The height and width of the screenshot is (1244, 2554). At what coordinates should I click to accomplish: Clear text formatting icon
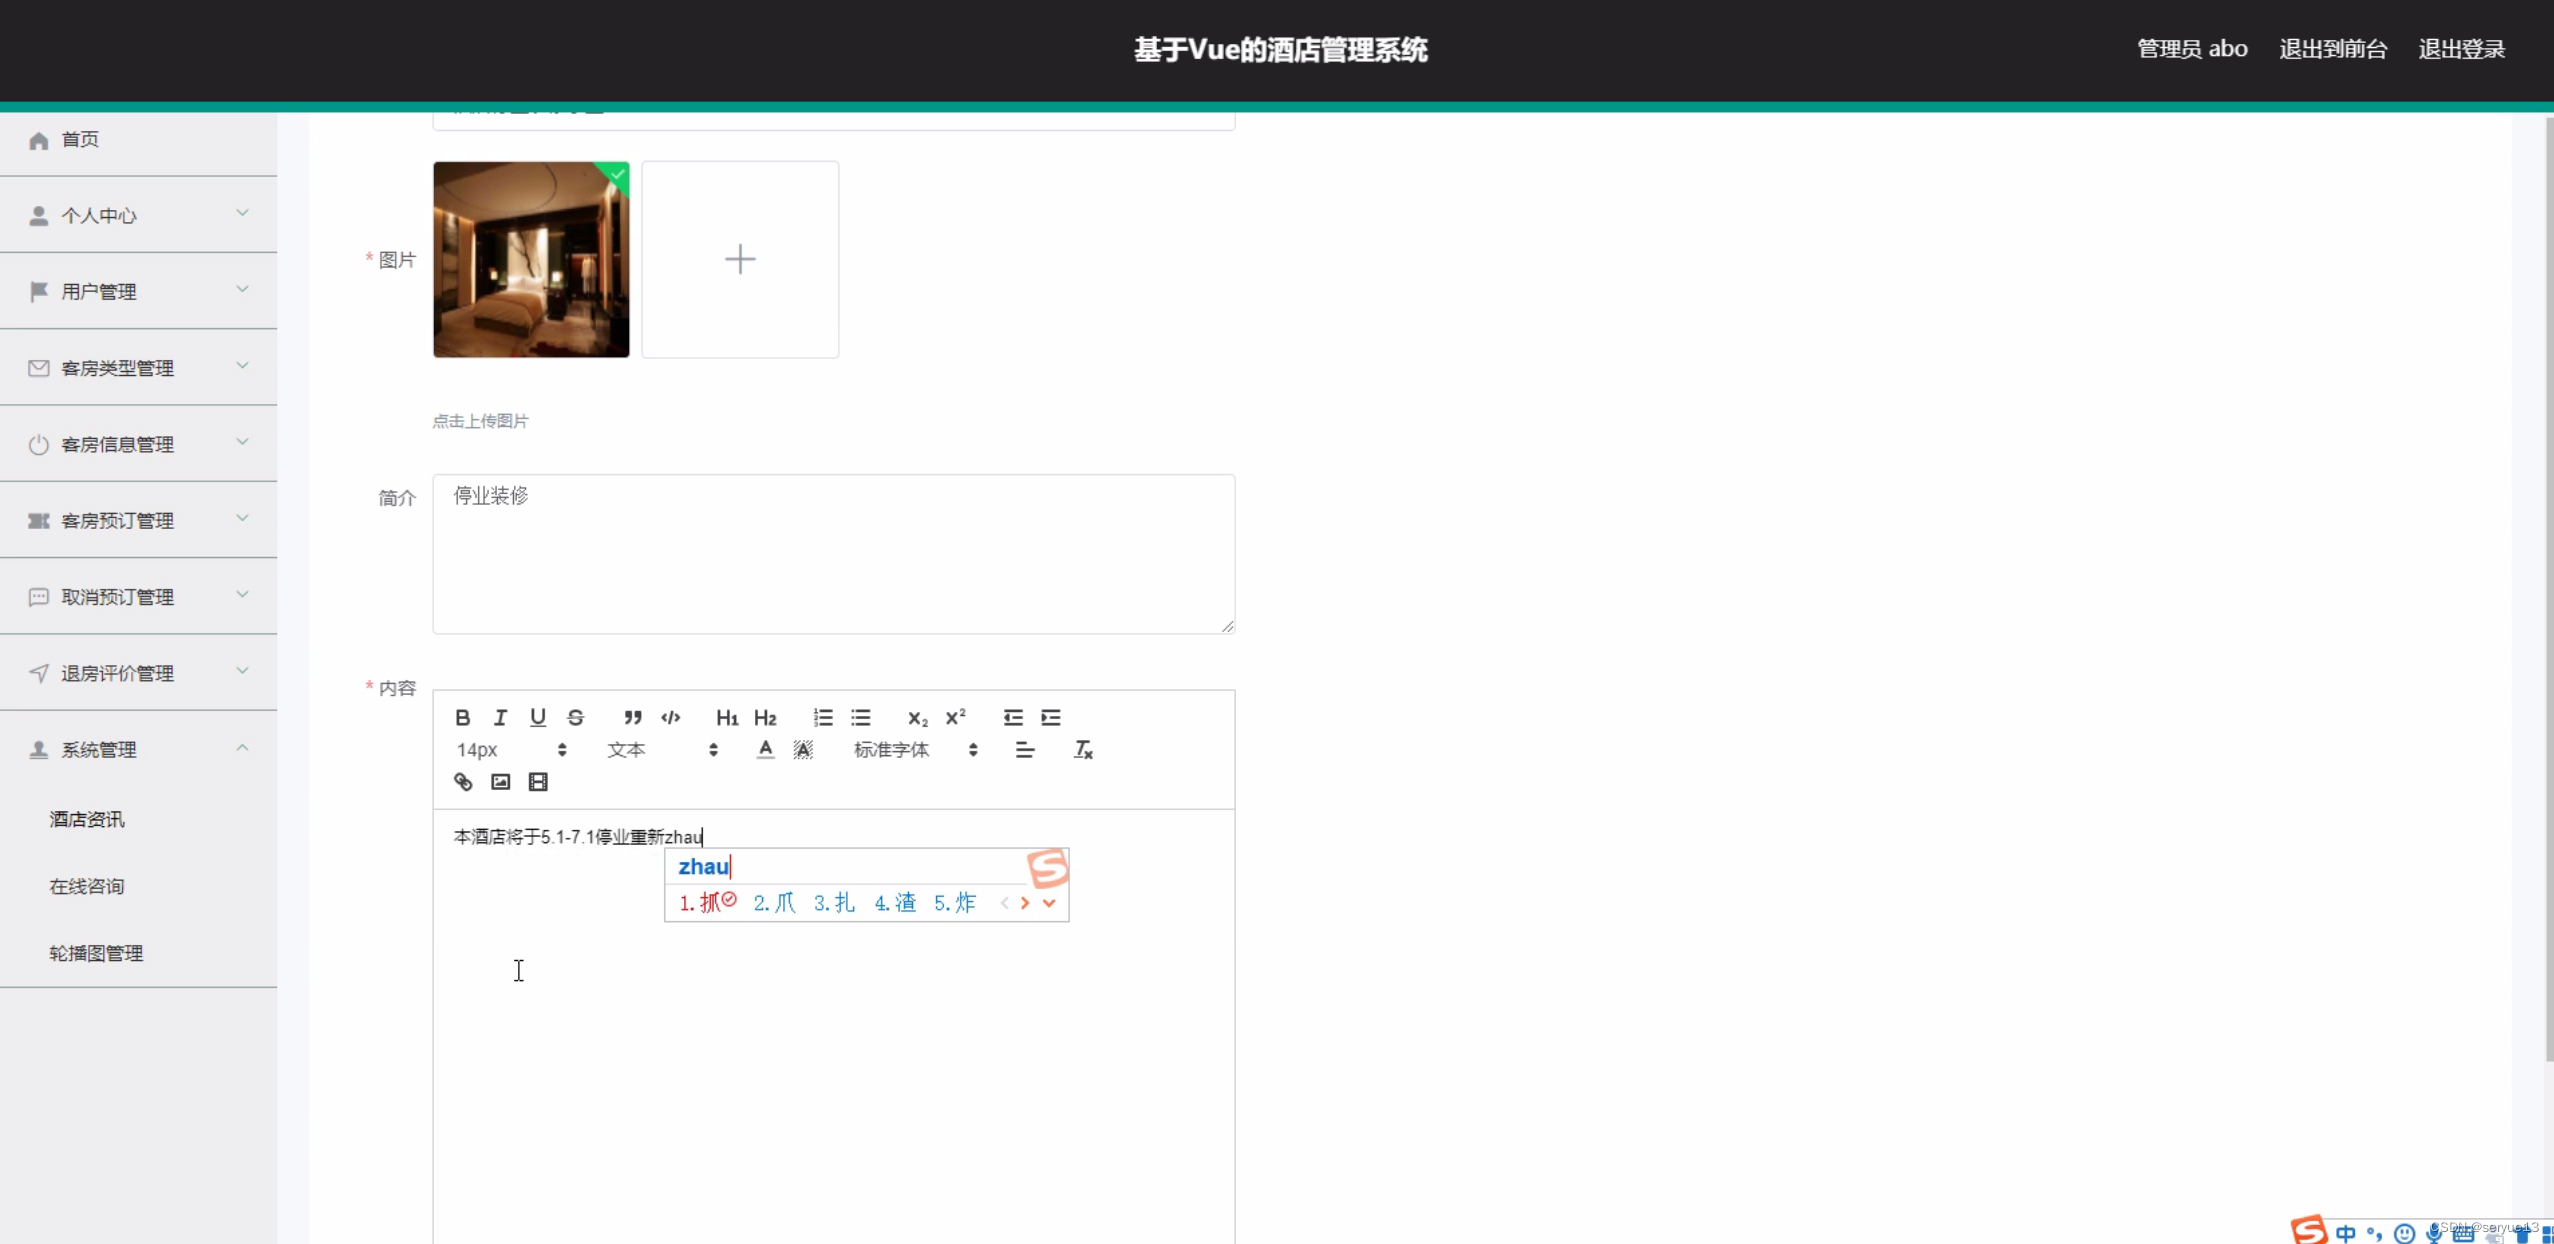click(x=1083, y=750)
